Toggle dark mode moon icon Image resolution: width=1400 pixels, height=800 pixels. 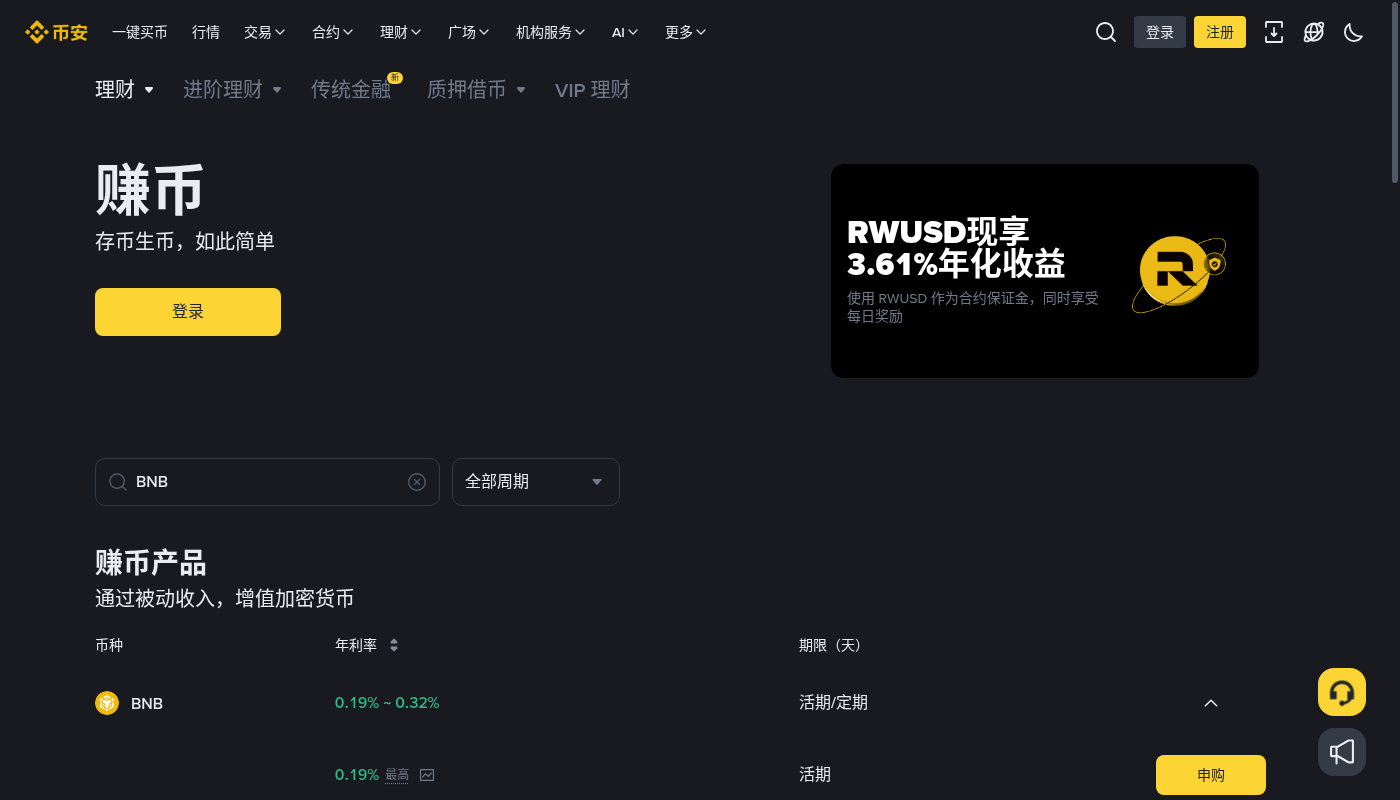pyautogui.click(x=1354, y=32)
